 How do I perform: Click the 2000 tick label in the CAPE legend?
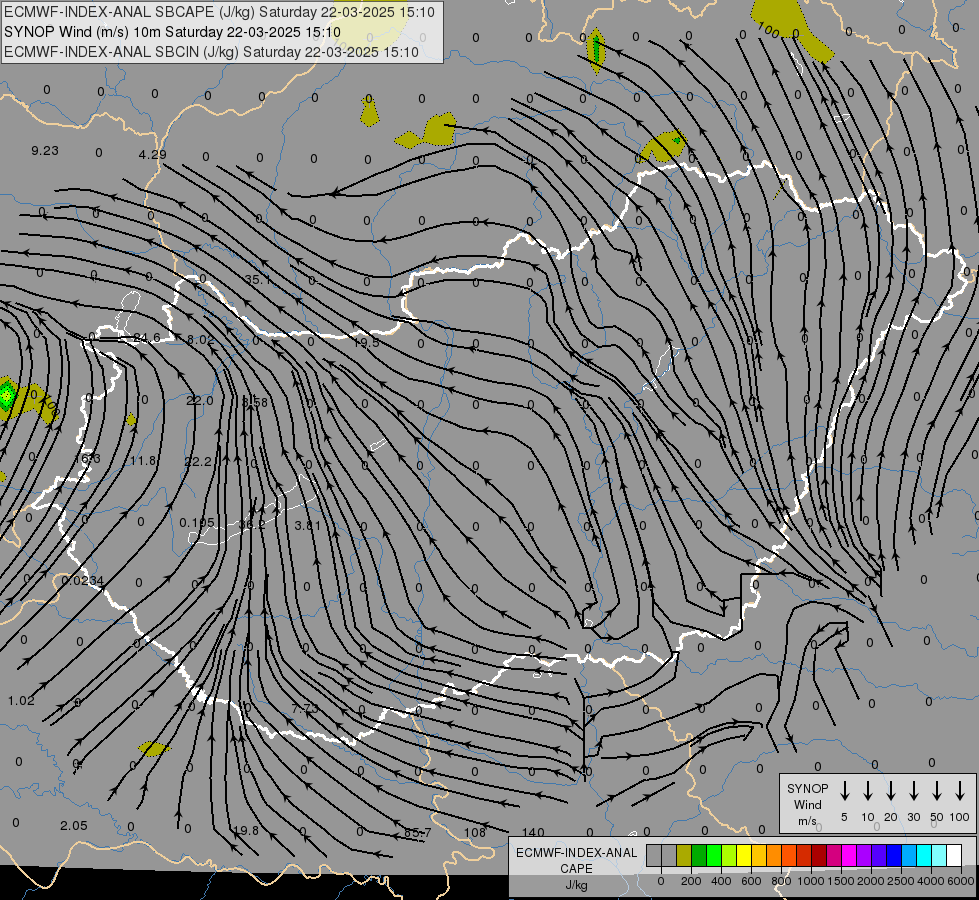tap(870, 881)
